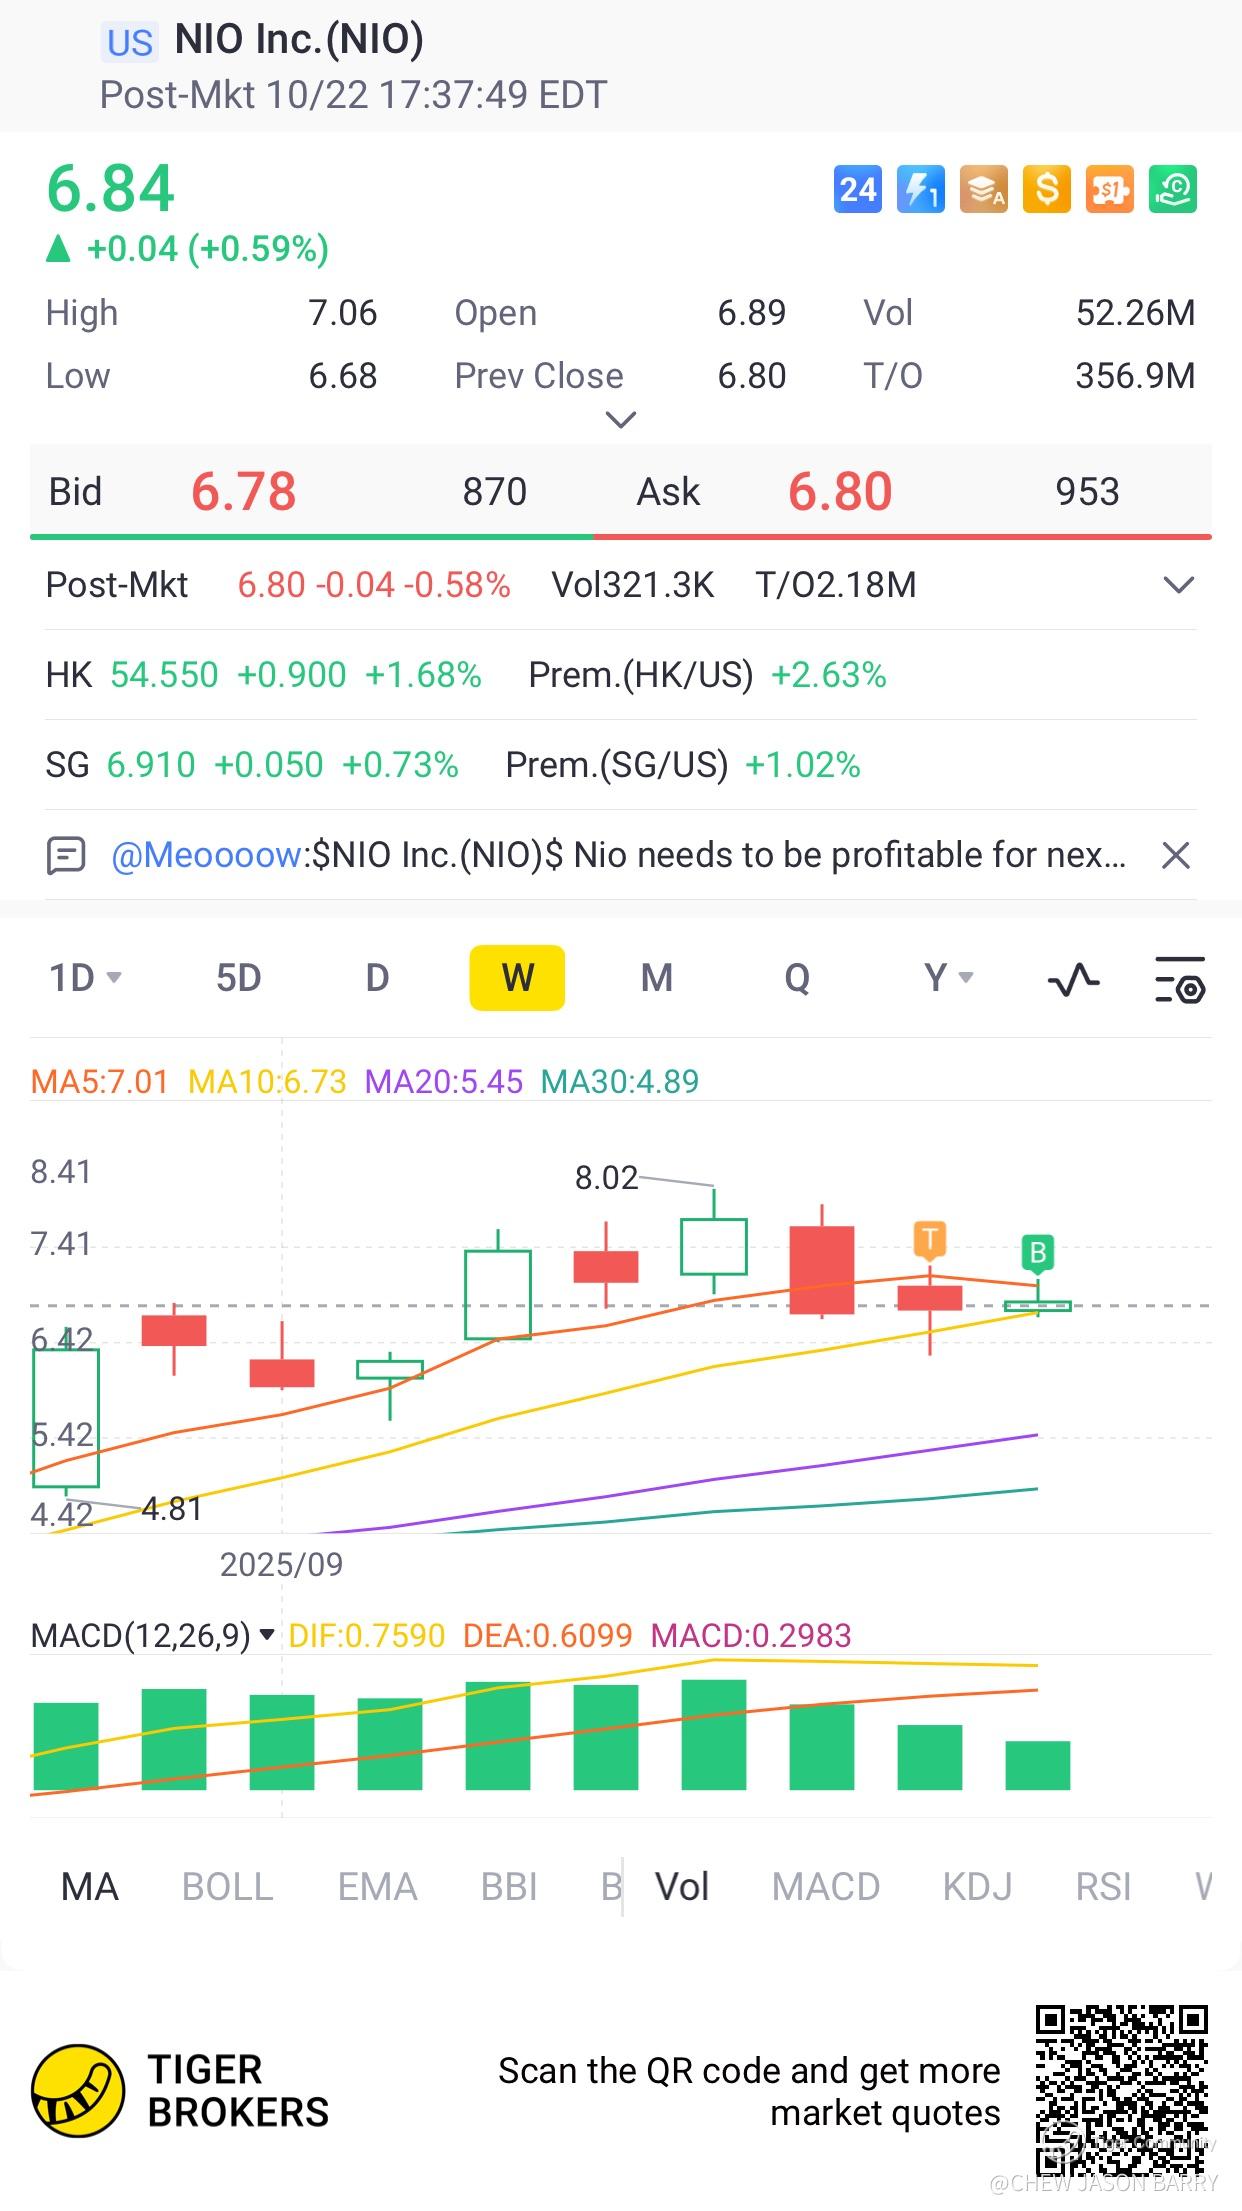Switch main indicator to BBI
This screenshot has height=2211, width=1242.
coord(509,1887)
